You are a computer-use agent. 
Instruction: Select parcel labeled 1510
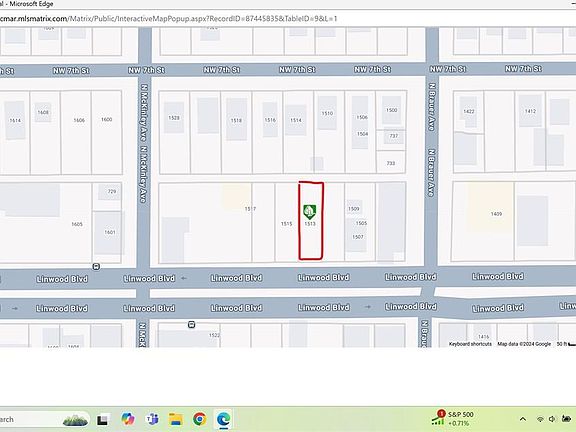(x=327, y=114)
